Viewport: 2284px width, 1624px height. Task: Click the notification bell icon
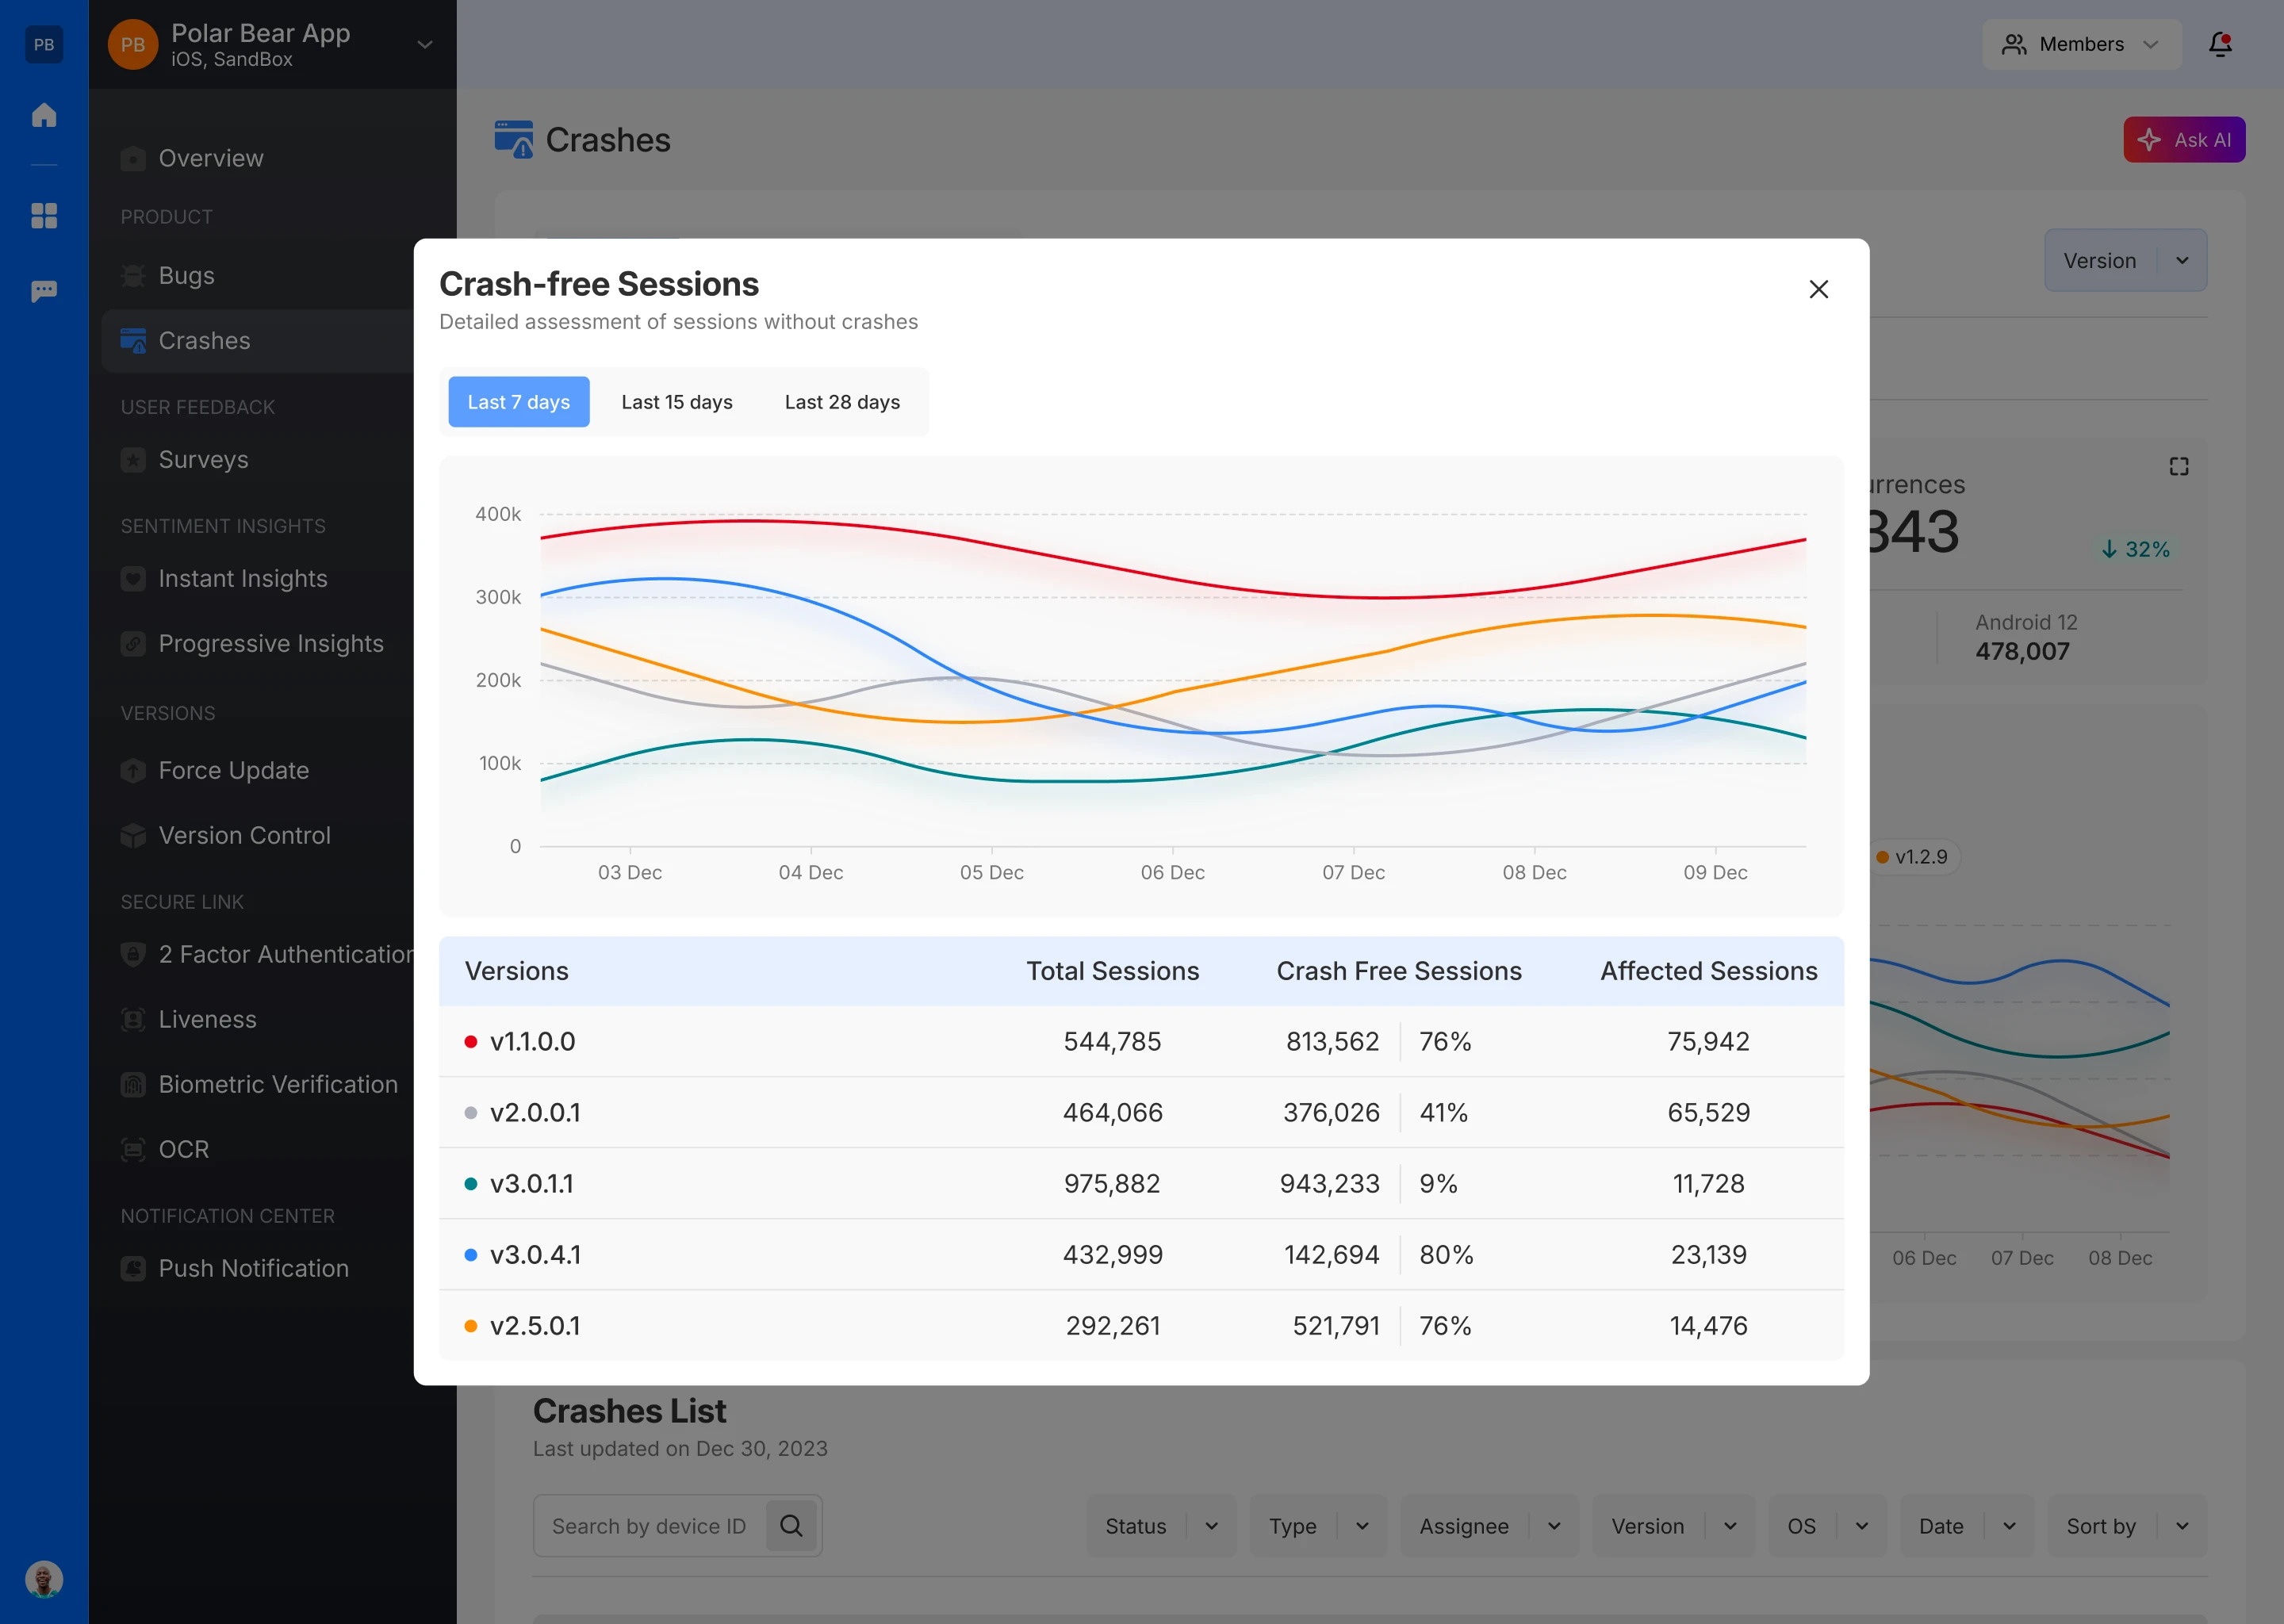(2220, 44)
